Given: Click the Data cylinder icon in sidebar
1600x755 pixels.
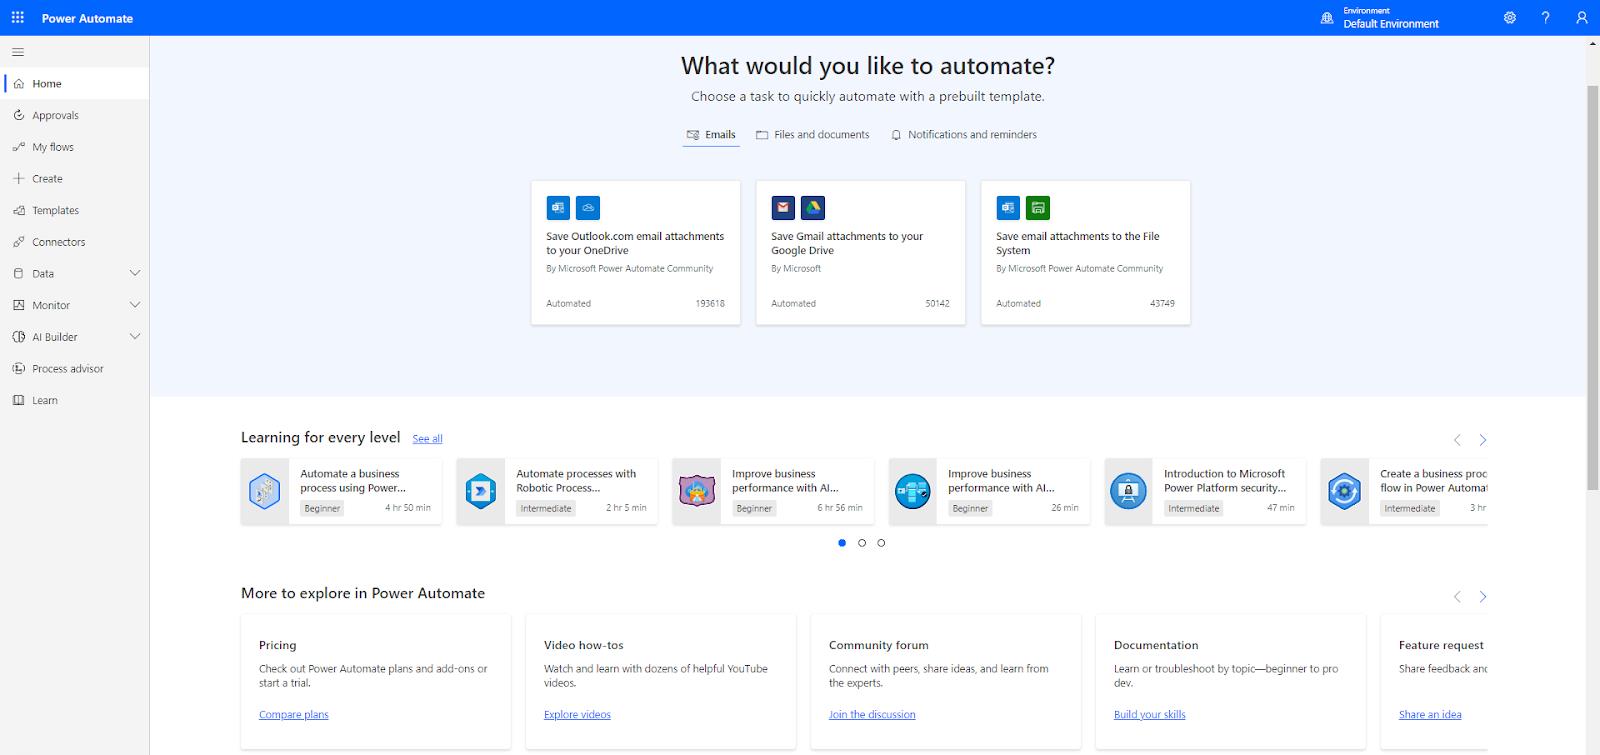Looking at the screenshot, I should [19, 274].
